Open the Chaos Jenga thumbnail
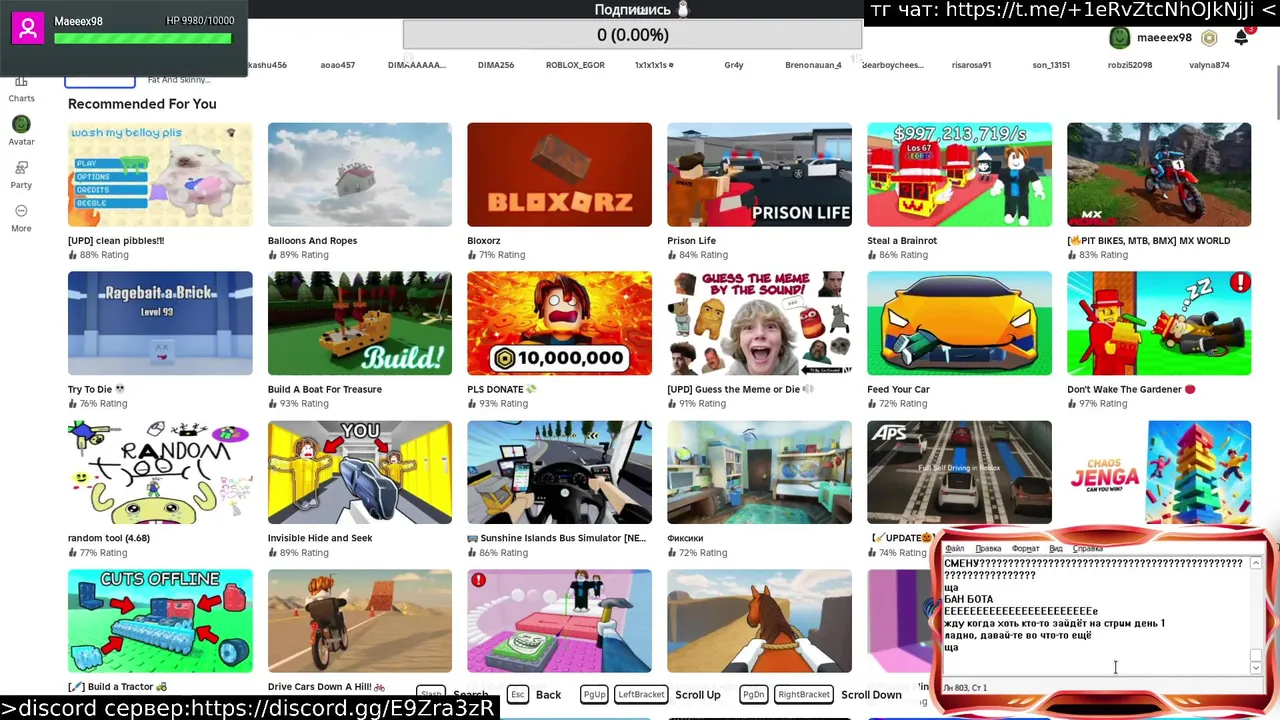 tap(1159, 472)
